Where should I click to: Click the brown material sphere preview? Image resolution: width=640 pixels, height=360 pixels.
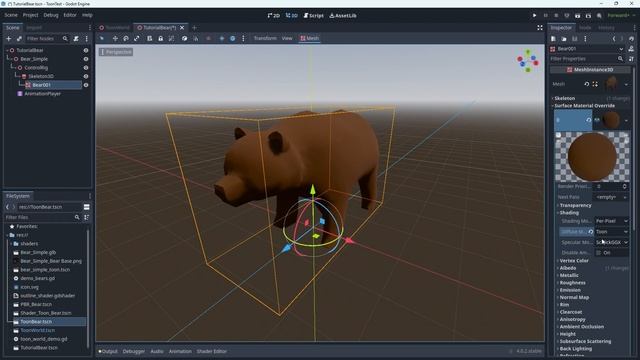coord(592,157)
